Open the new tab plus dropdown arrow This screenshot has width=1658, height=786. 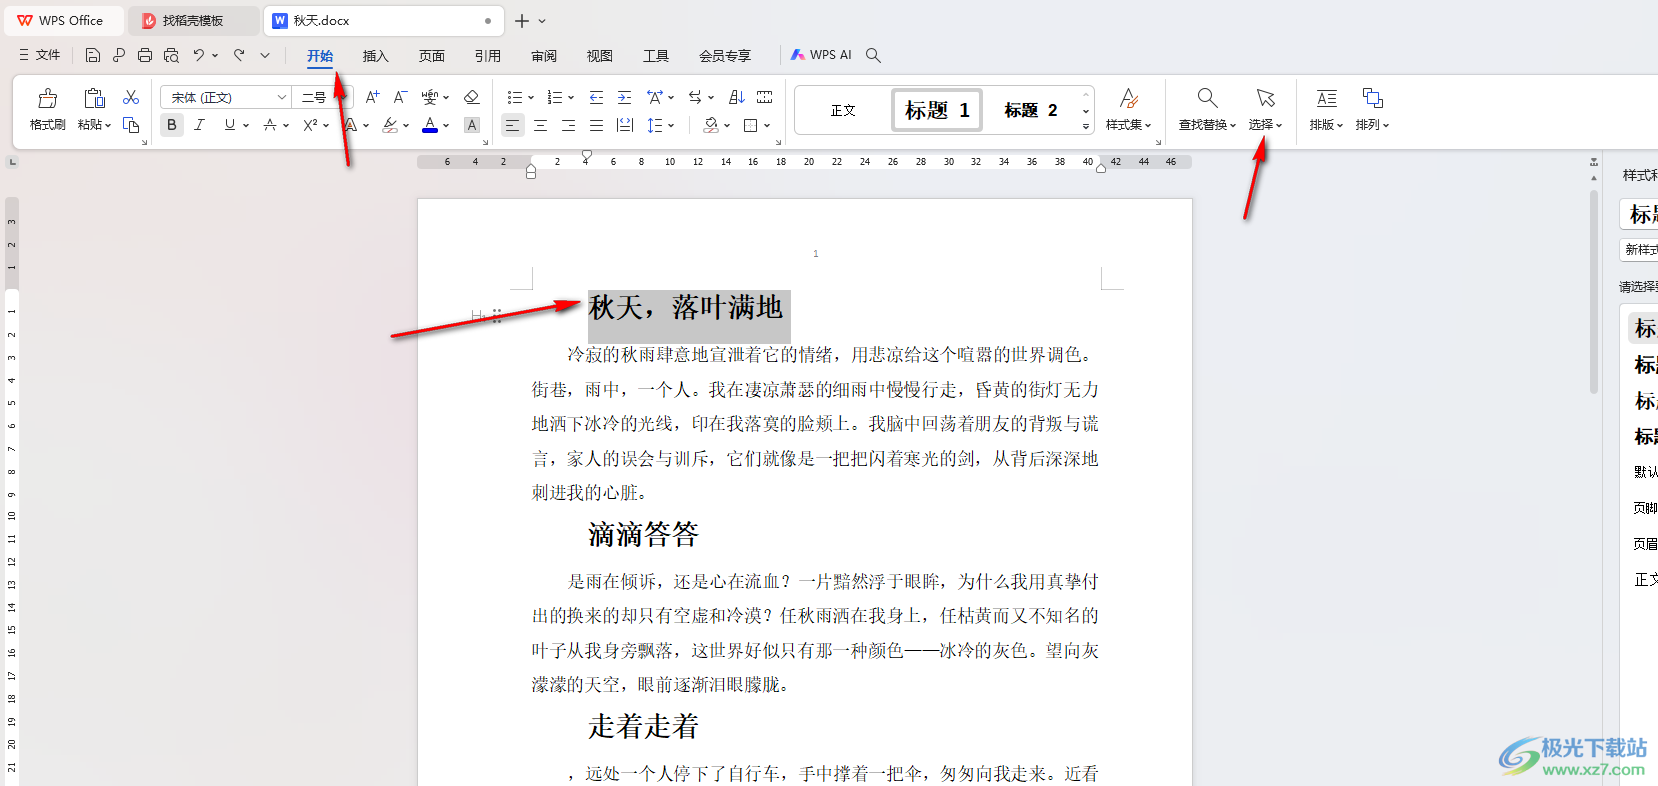click(x=542, y=20)
